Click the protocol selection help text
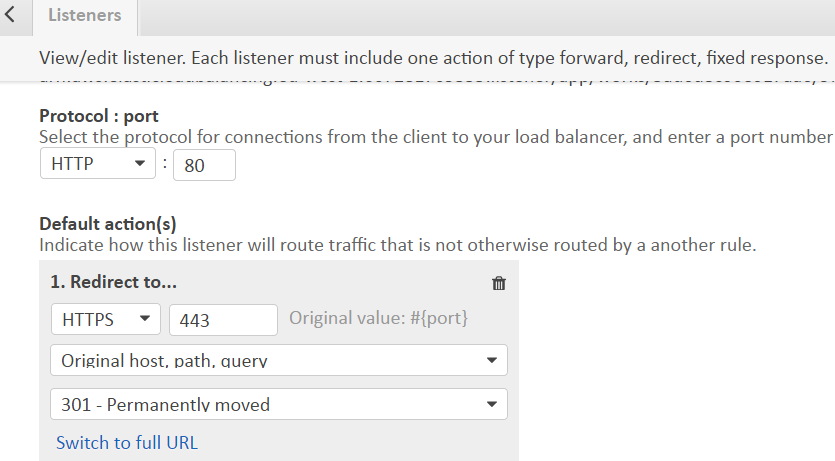 (436, 137)
